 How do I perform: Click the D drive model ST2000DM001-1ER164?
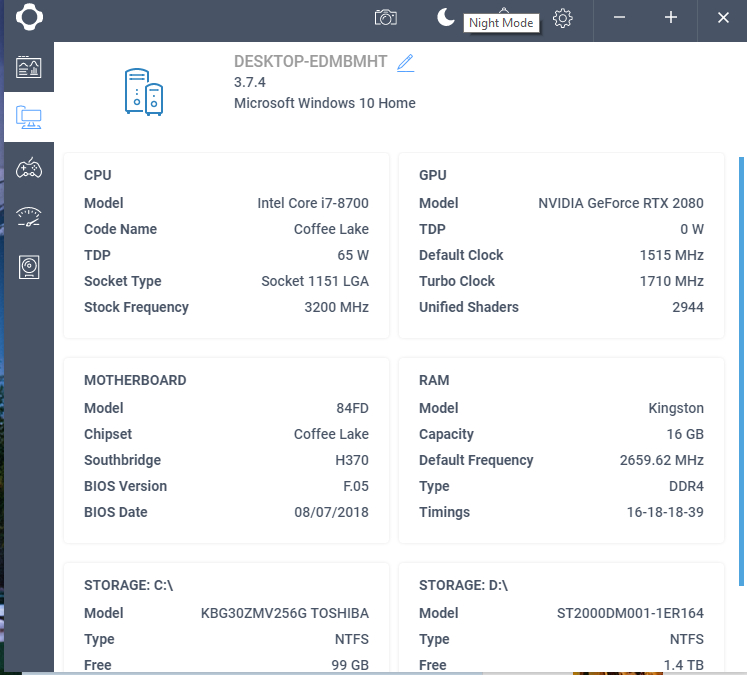(630, 613)
